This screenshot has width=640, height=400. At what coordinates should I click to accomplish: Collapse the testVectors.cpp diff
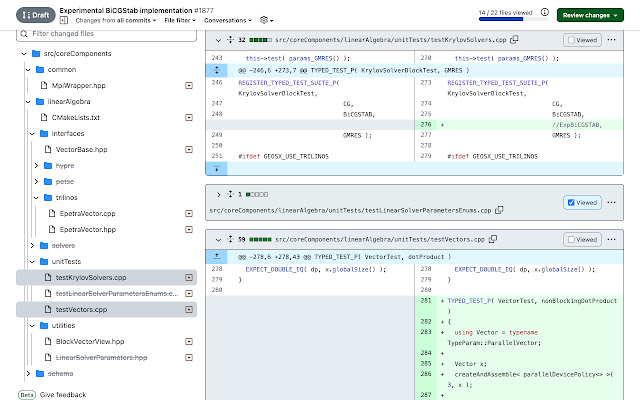click(x=218, y=240)
